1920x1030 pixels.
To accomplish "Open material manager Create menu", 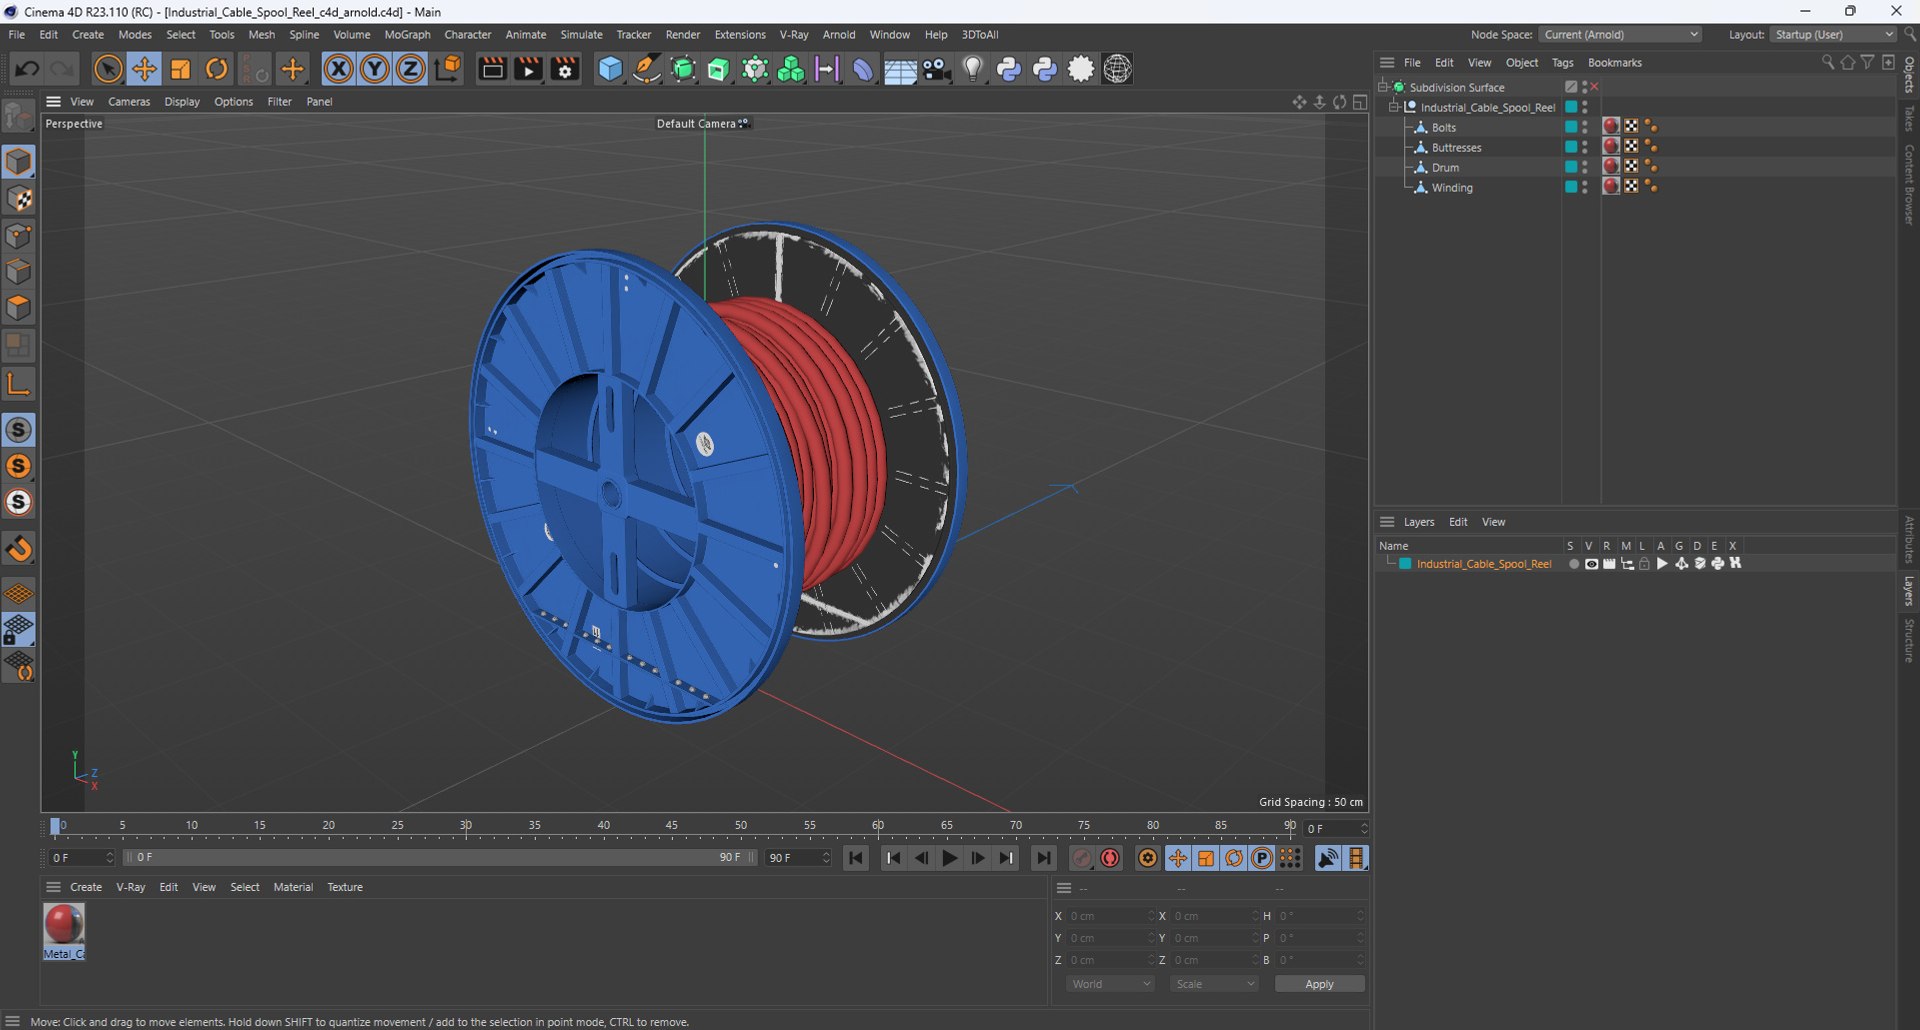I will [85, 887].
